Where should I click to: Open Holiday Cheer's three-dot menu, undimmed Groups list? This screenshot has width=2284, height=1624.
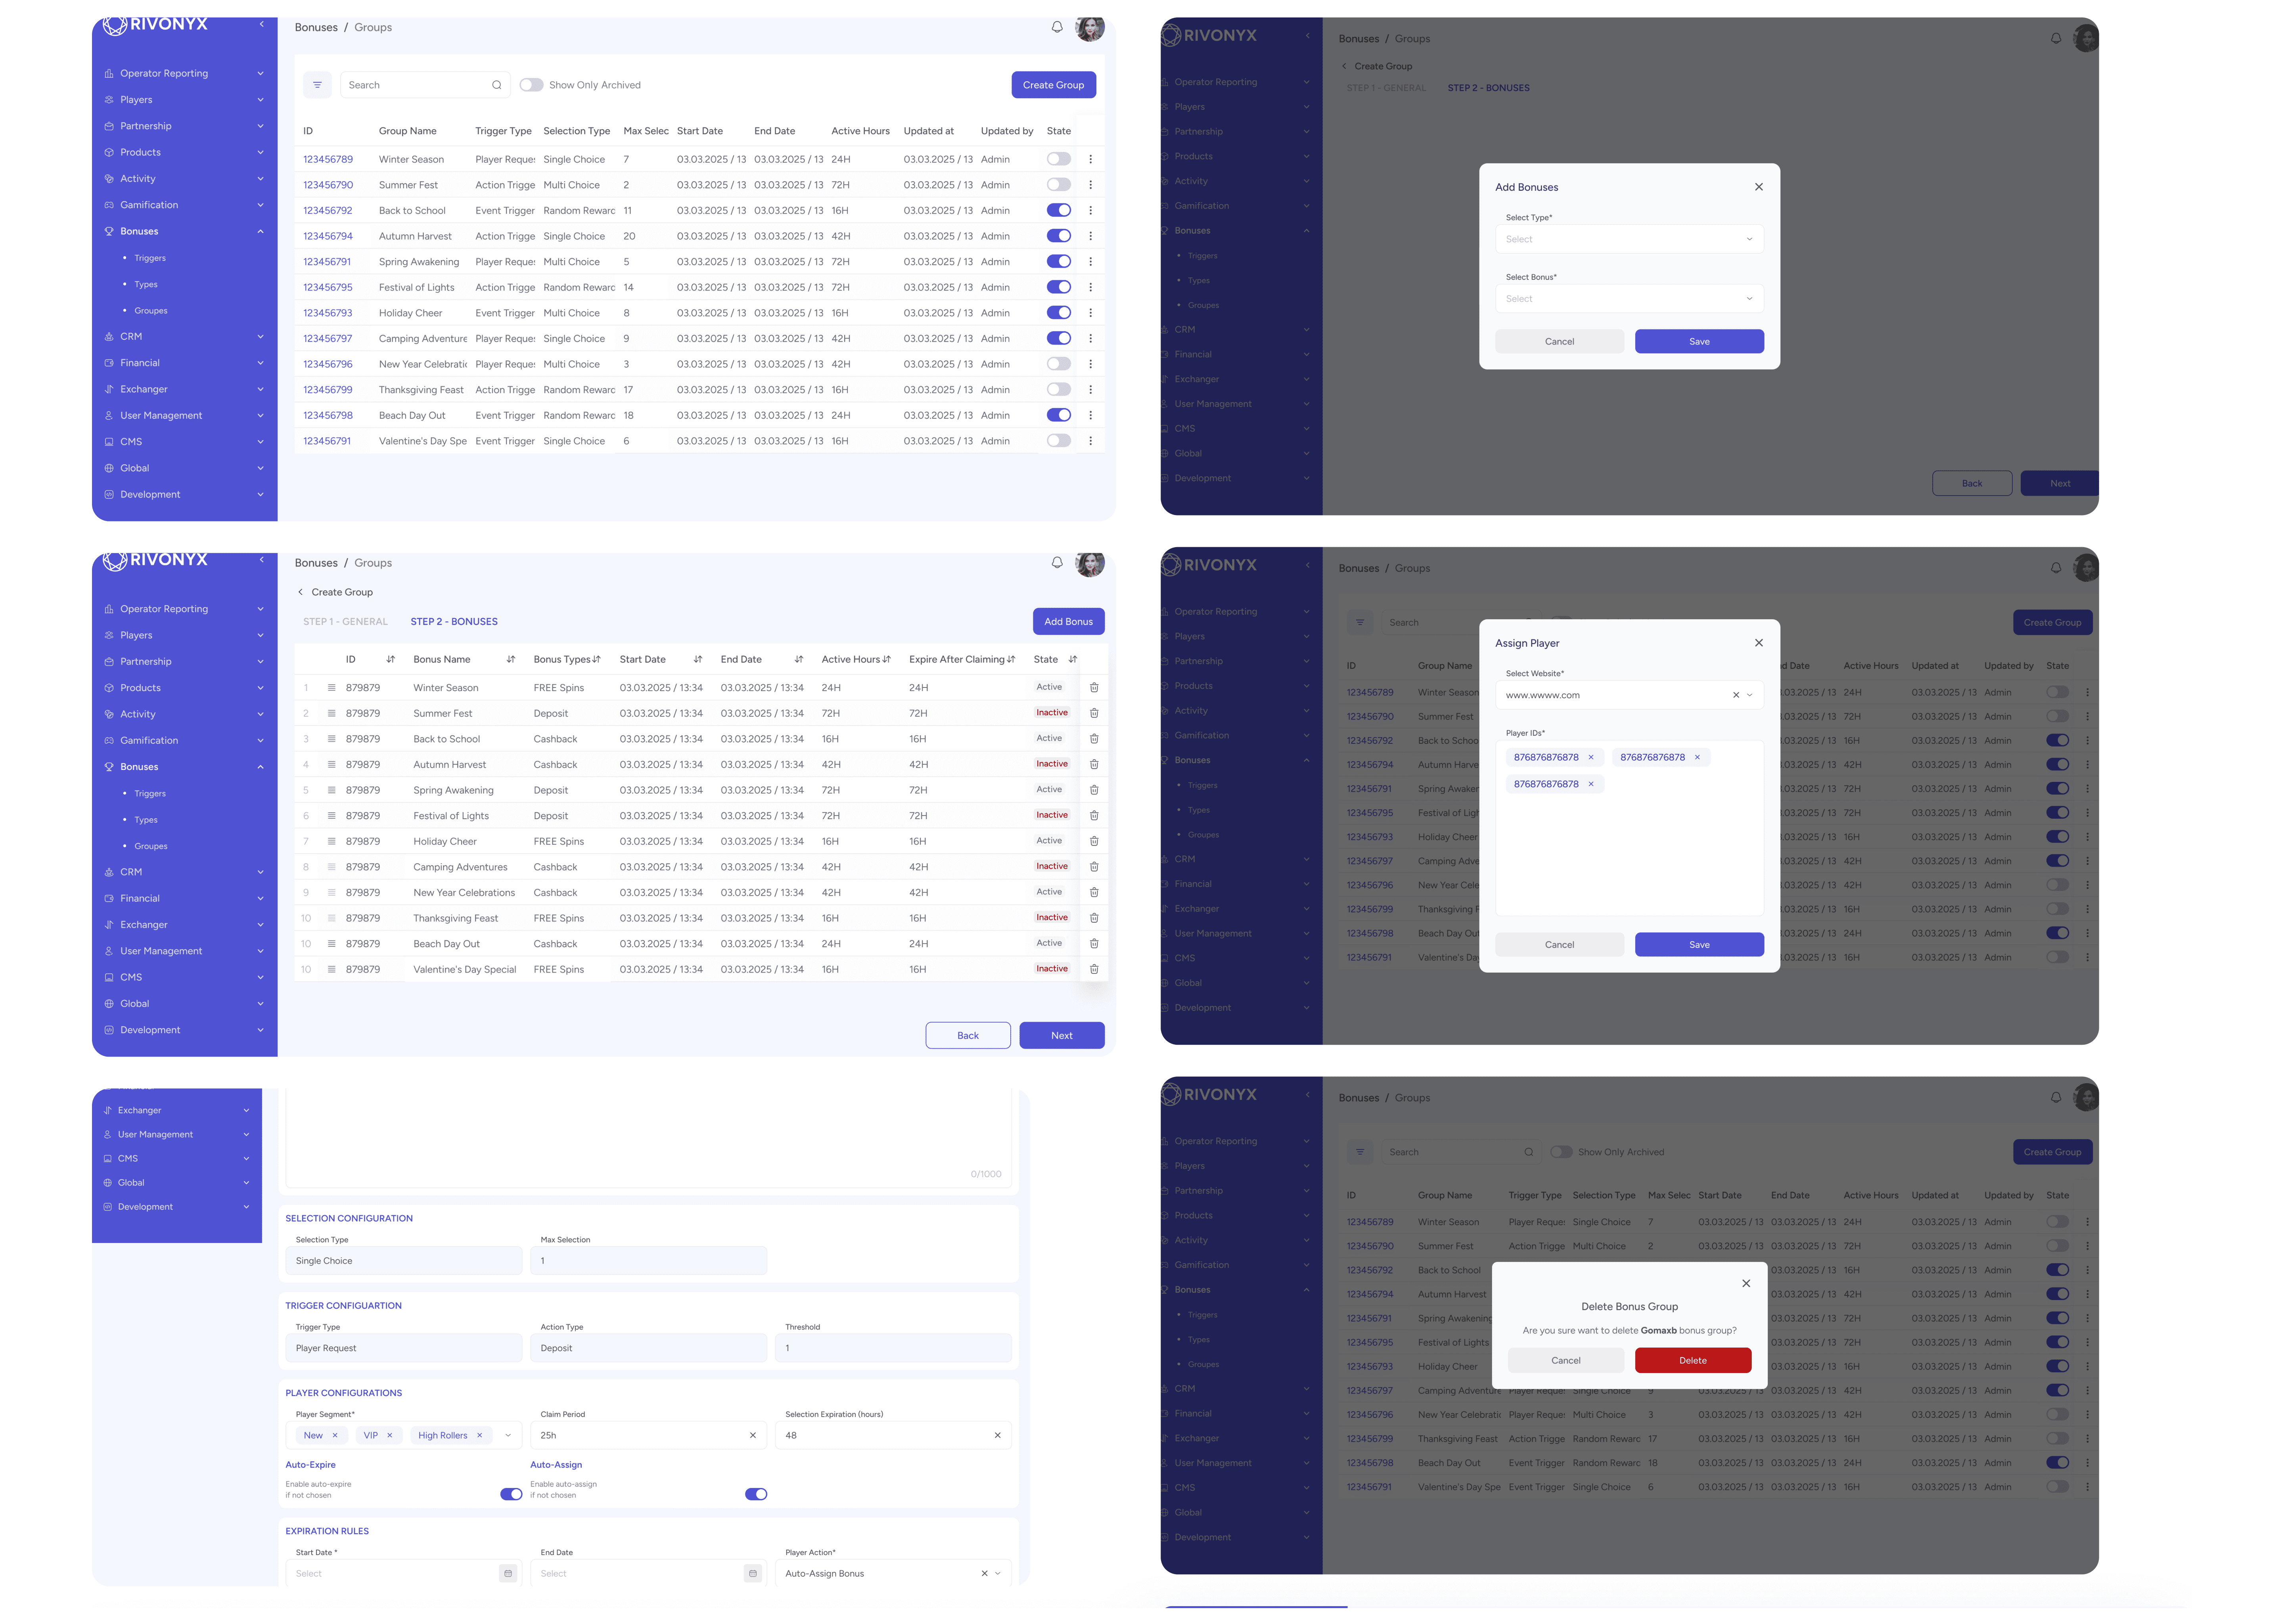[x=1090, y=313]
